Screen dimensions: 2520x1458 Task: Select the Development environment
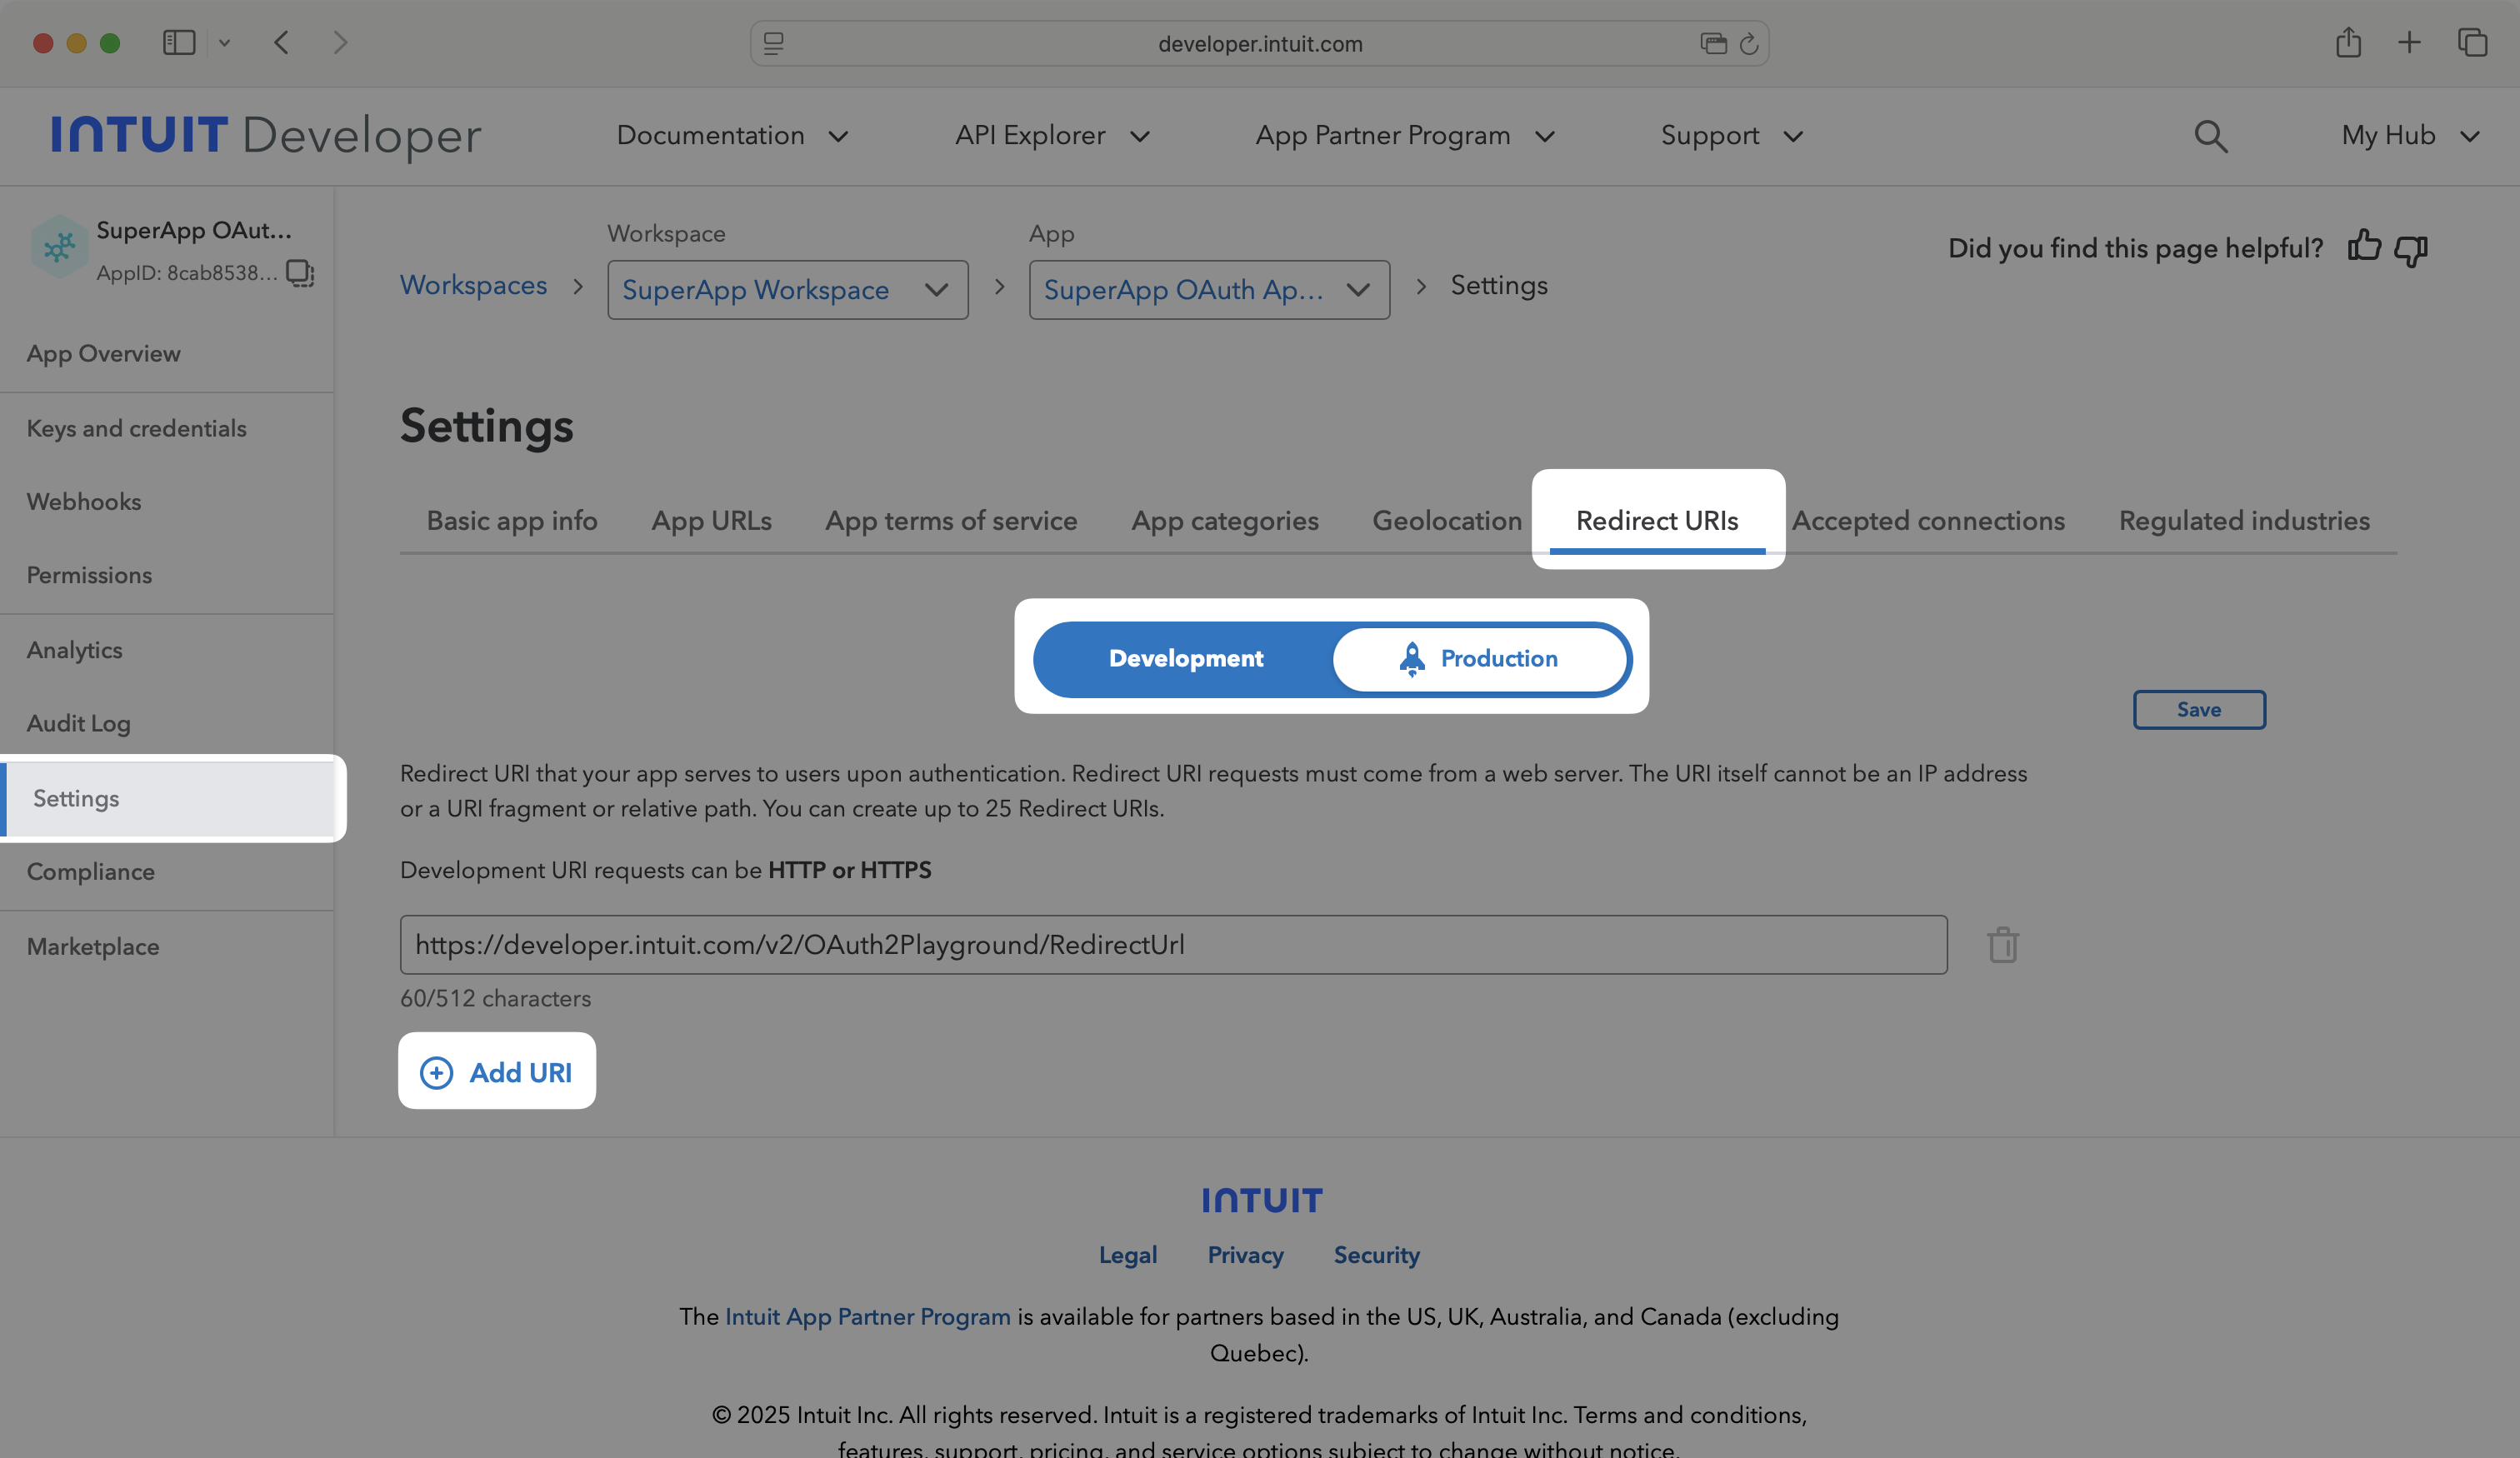pyautogui.click(x=1185, y=658)
